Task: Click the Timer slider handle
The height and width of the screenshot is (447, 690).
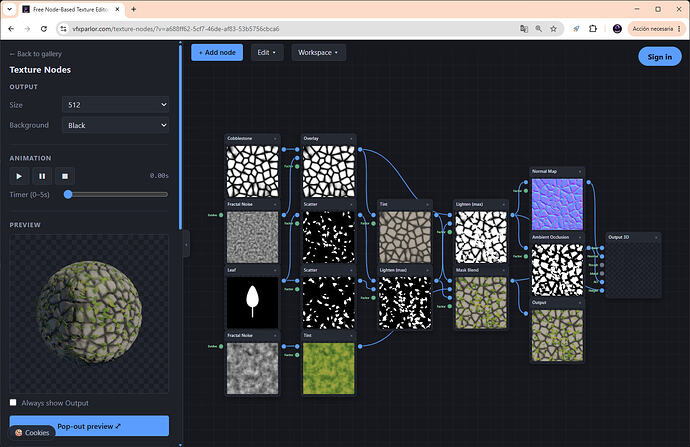Action: coord(68,194)
